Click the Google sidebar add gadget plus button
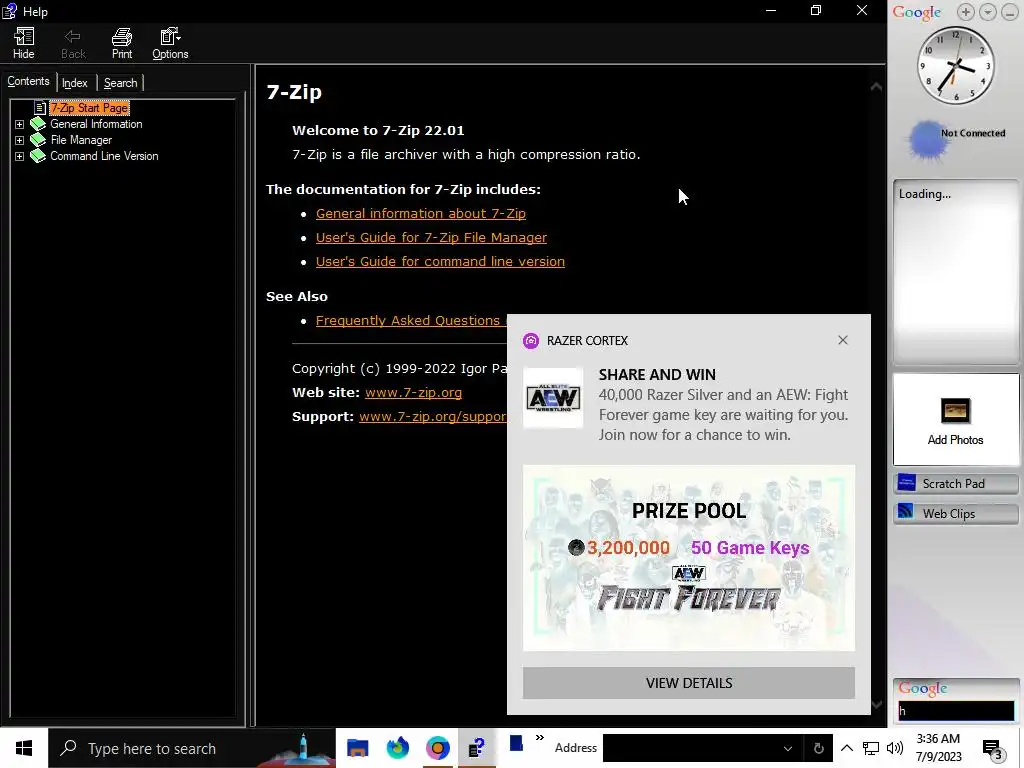The width and height of the screenshot is (1024, 768). click(966, 12)
